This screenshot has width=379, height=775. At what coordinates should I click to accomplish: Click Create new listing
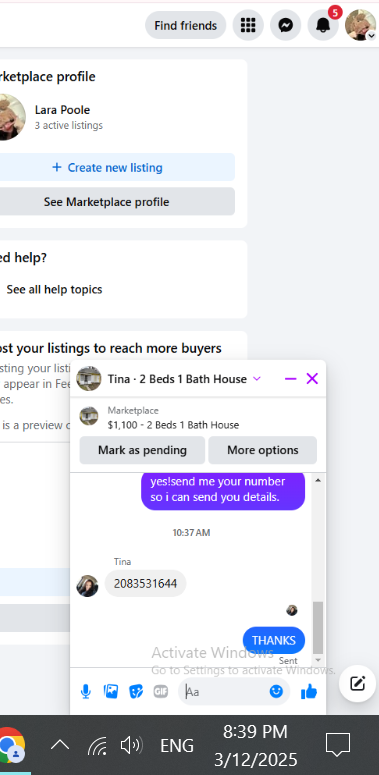tap(107, 168)
